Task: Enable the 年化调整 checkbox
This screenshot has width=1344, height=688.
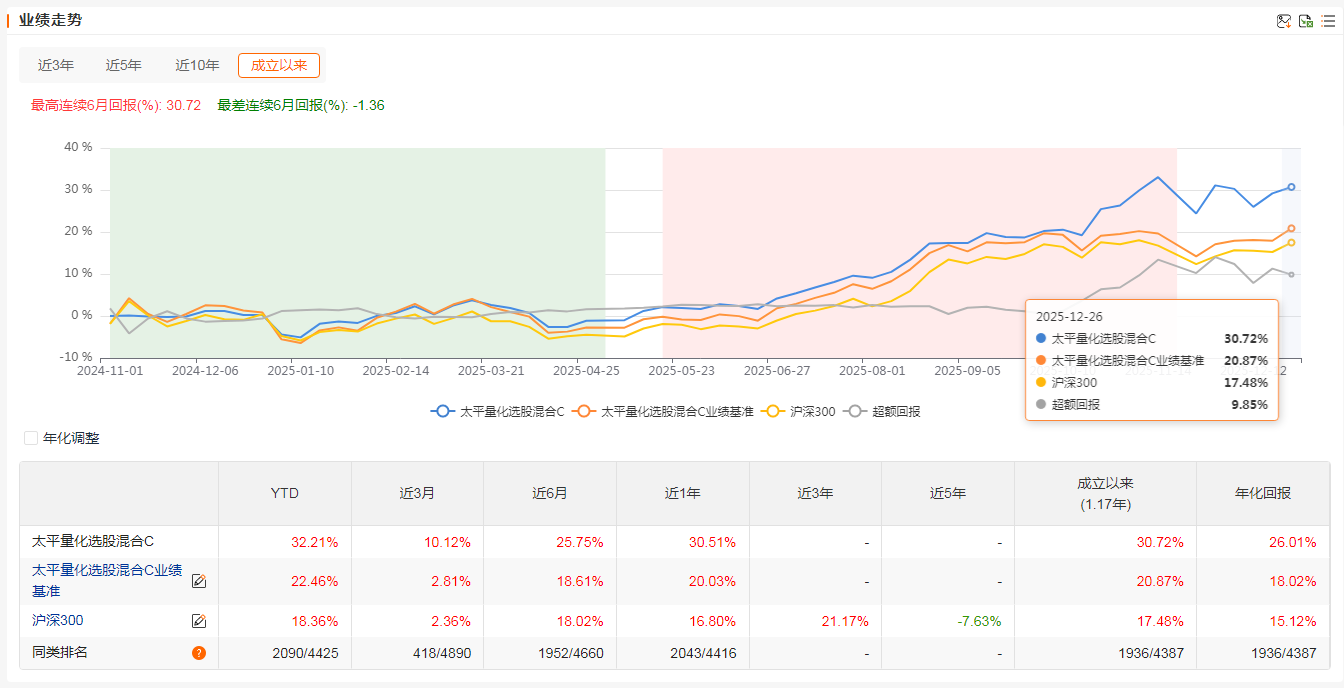Action: (x=31, y=438)
